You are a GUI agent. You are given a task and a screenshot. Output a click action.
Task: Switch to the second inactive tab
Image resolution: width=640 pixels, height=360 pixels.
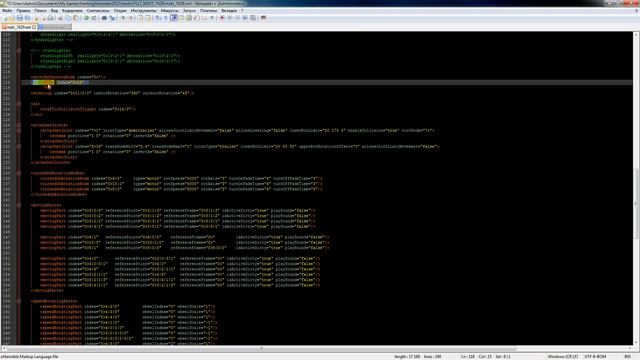coord(54,27)
